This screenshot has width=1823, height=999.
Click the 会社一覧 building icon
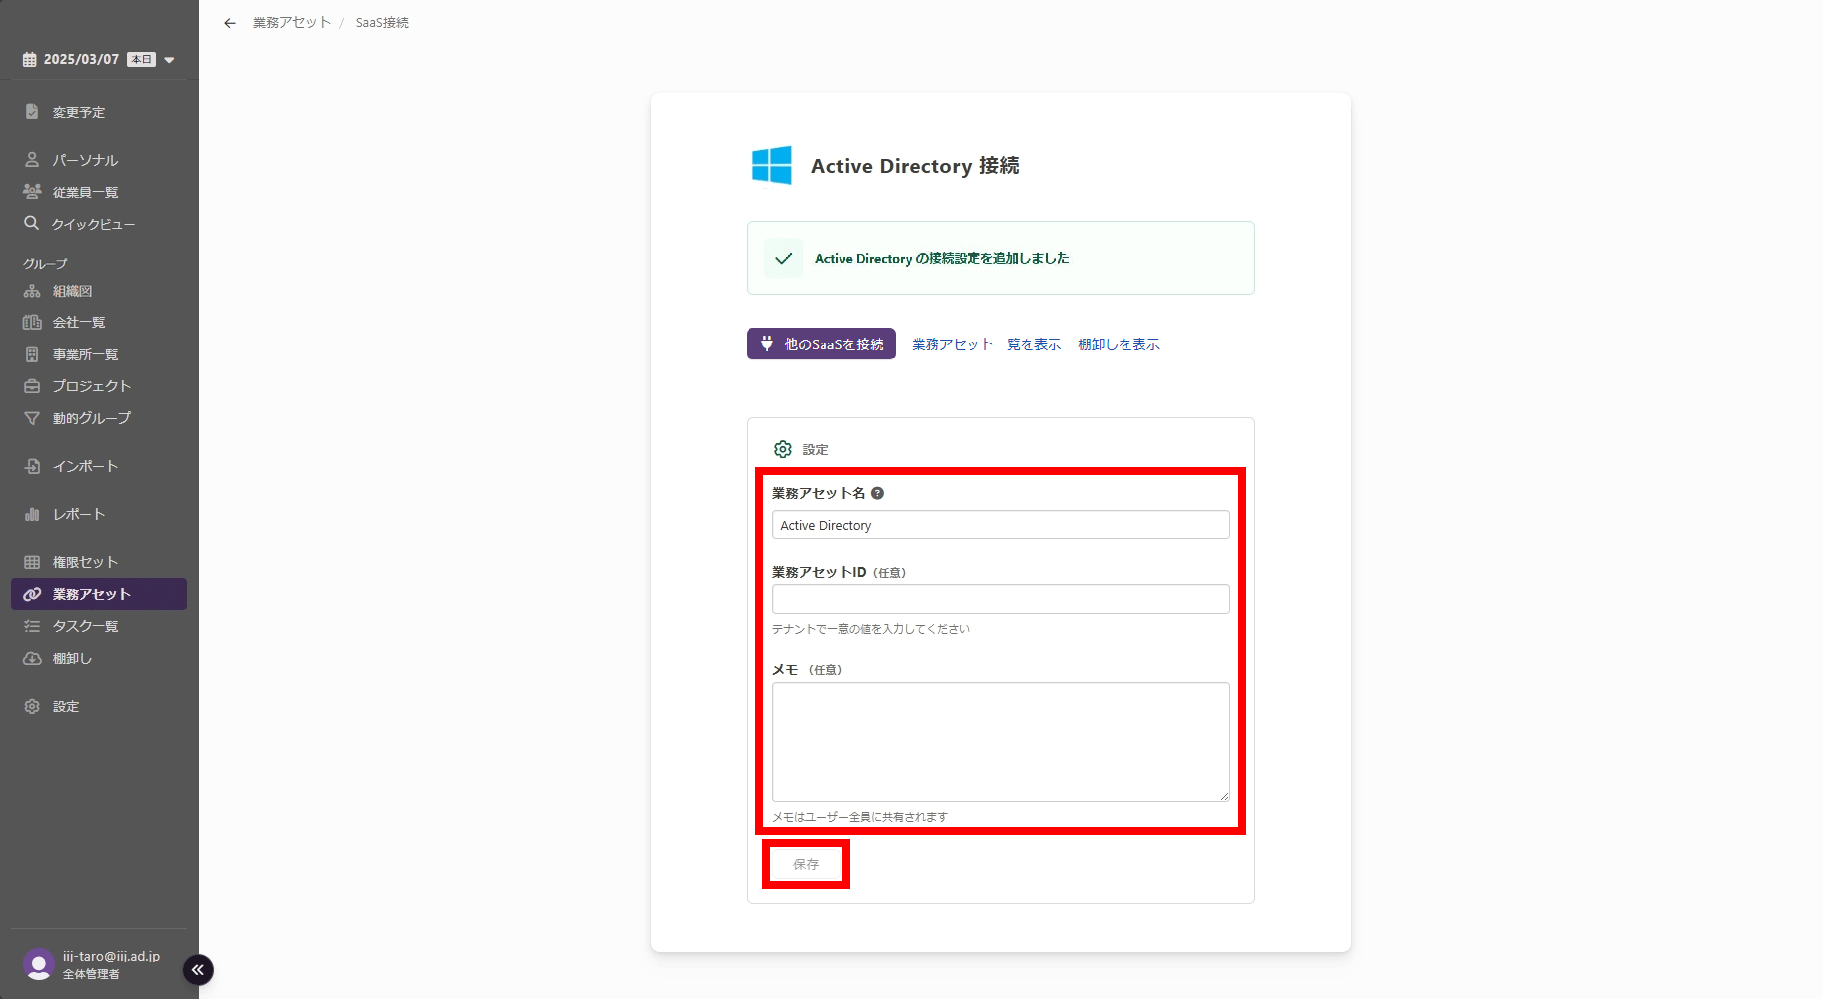32,322
